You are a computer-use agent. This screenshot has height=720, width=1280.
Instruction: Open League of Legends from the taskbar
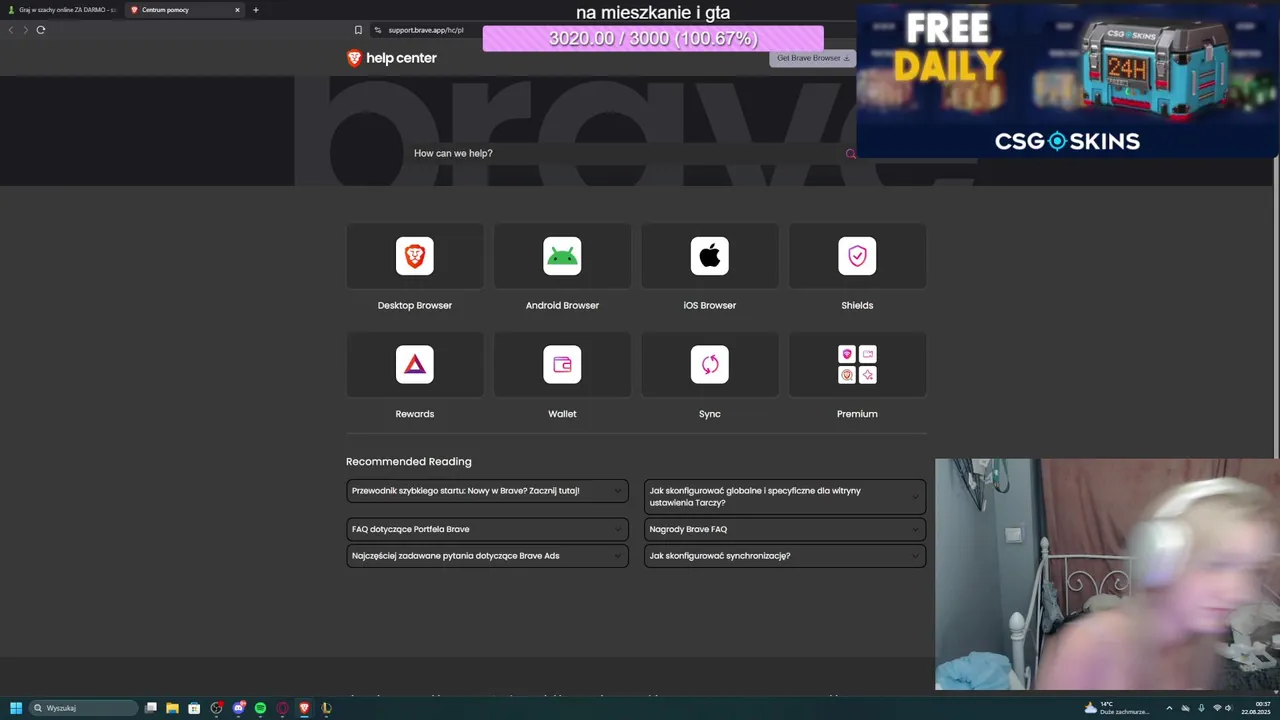point(326,708)
